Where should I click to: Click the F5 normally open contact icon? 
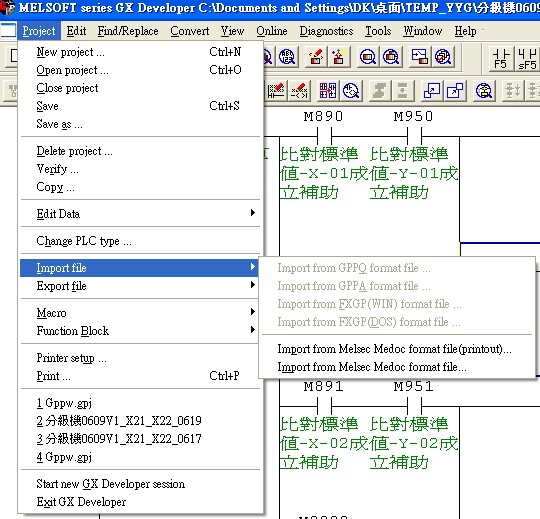click(501, 58)
